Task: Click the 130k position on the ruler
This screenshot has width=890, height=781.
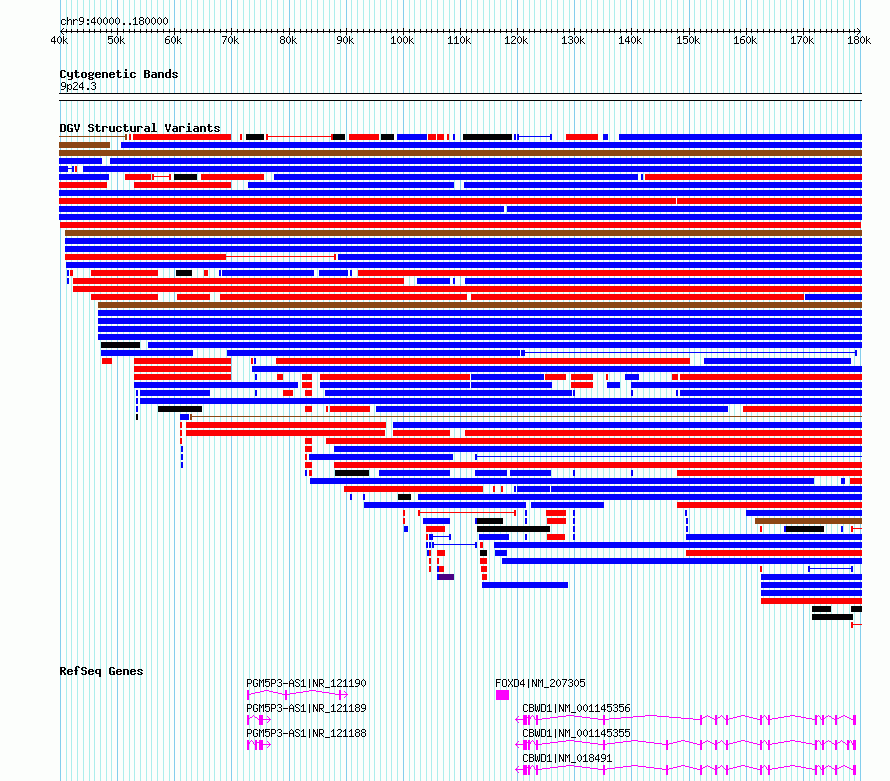Action: [x=573, y=40]
